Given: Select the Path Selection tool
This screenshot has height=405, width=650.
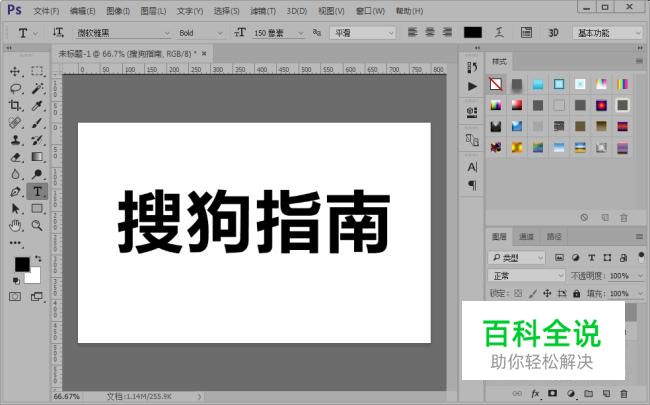Looking at the screenshot, I should point(15,209).
